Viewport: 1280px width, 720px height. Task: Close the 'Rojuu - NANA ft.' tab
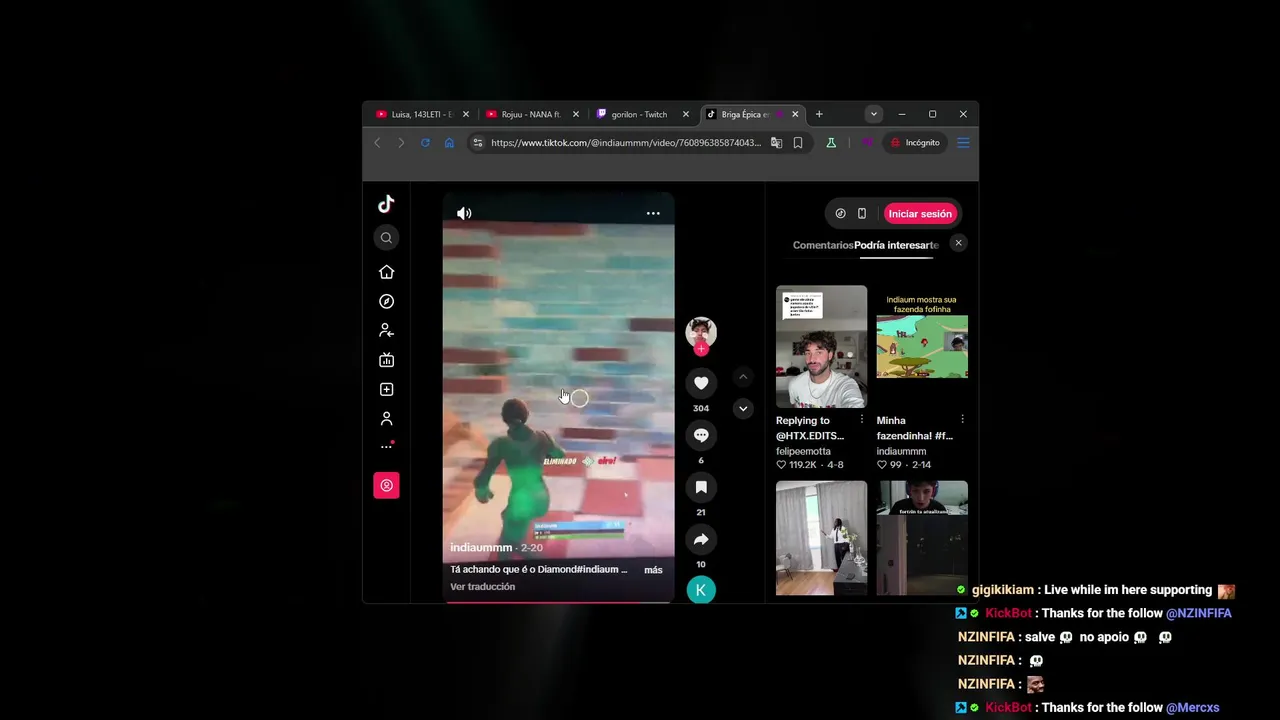[x=575, y=114]
